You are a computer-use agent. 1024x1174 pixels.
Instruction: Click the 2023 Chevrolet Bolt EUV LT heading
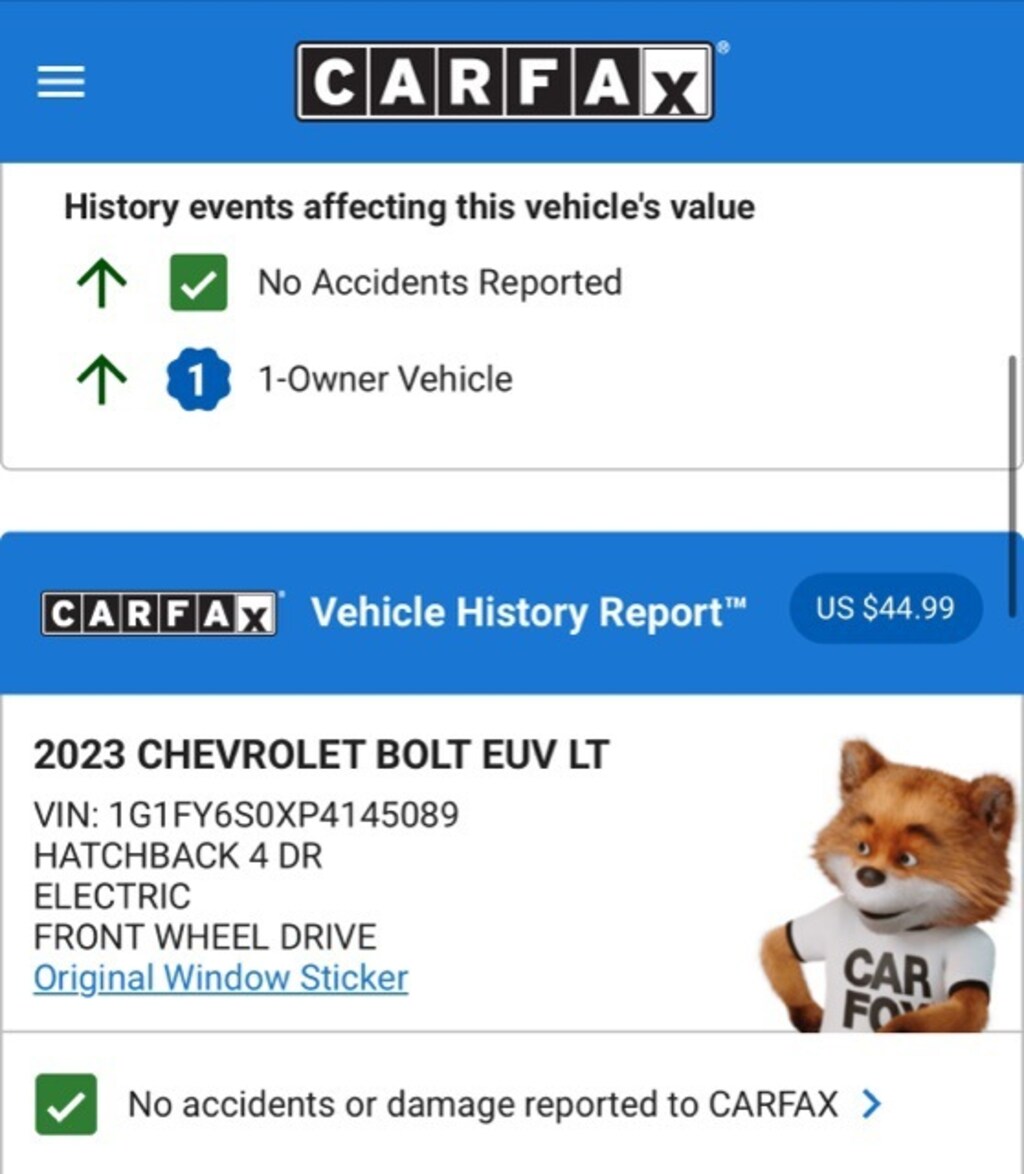[x=321, y=755]
